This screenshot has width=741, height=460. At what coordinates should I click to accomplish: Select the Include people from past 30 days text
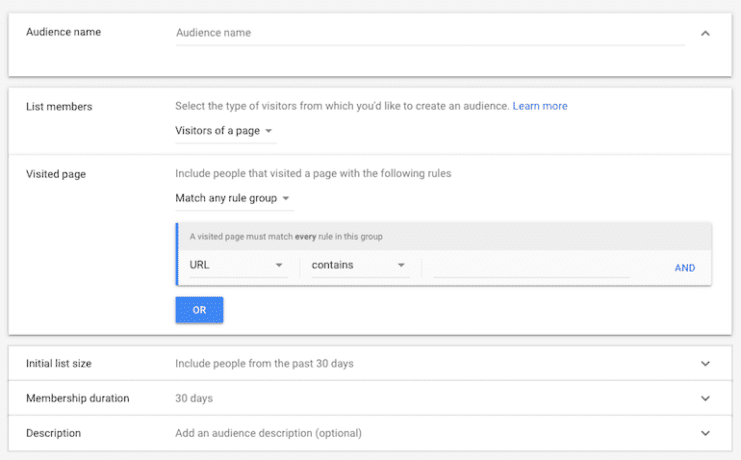pos(264,364)
